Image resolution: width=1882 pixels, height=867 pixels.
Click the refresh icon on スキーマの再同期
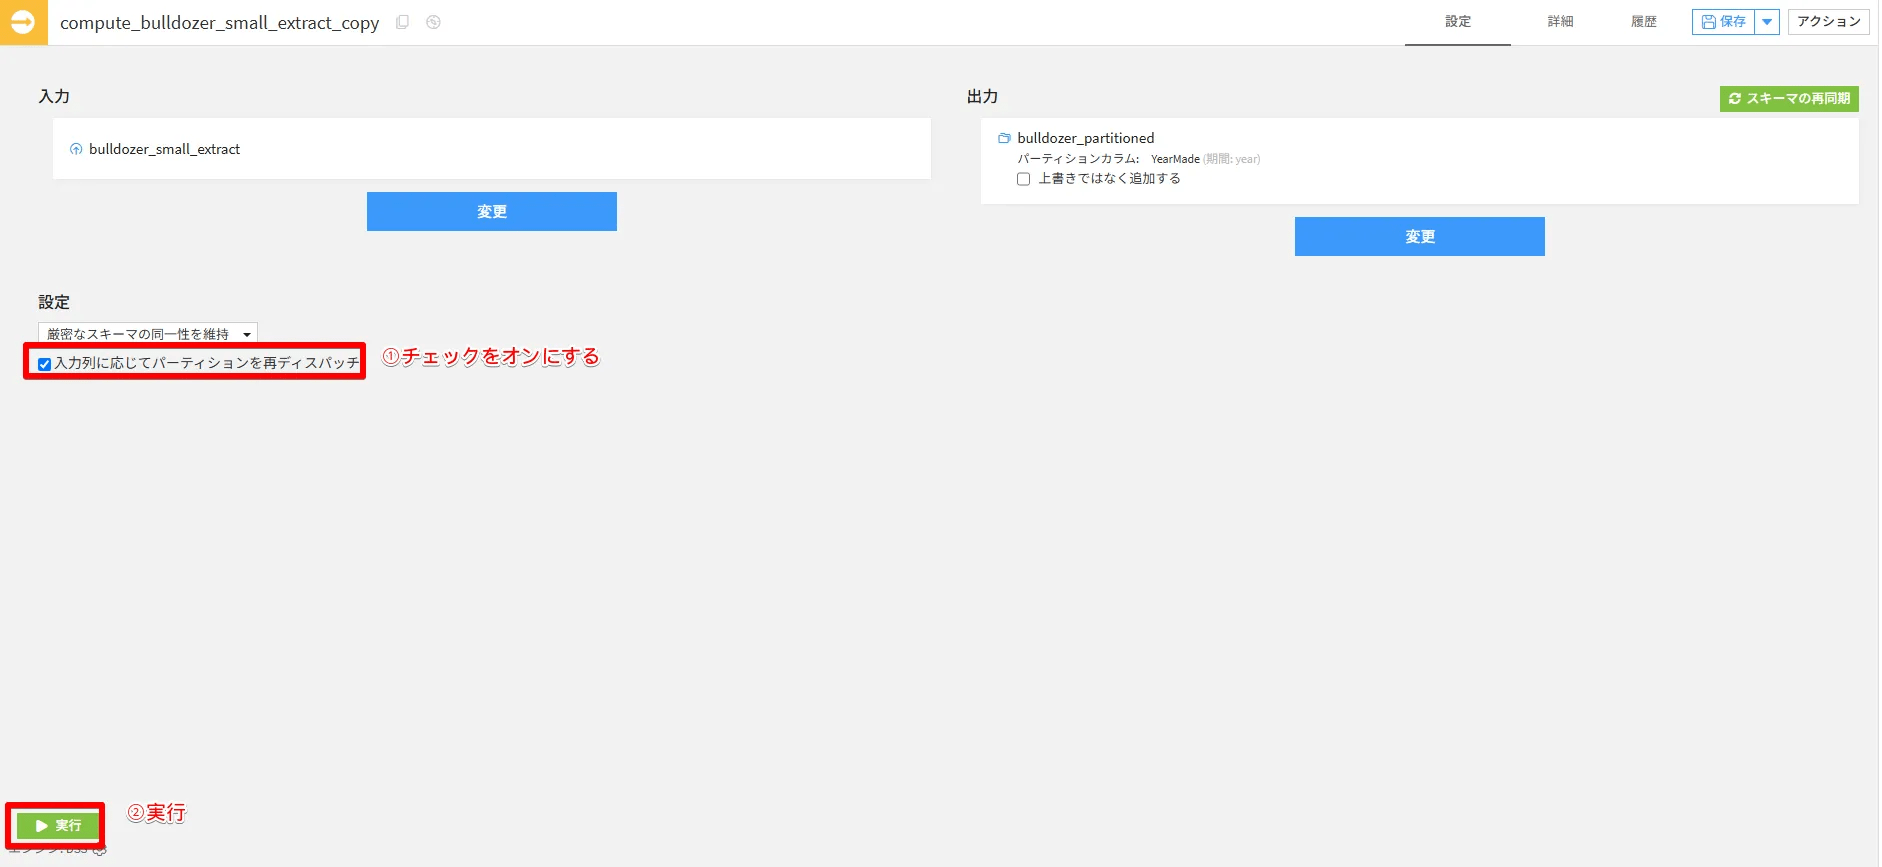click(x=1735, y=98)
